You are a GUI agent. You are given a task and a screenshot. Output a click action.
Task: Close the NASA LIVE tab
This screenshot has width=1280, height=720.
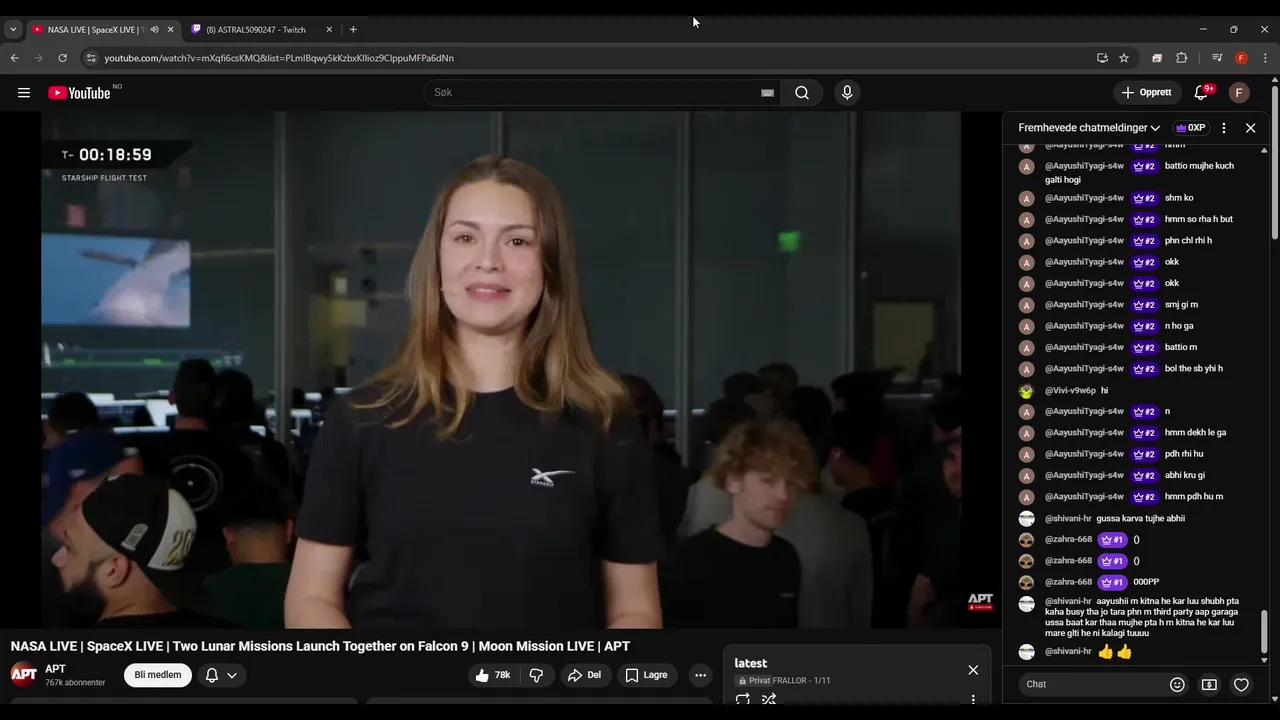(x=170, y=30)
